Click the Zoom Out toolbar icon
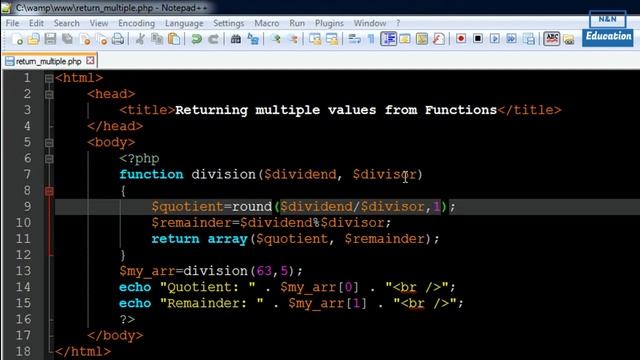The image size is (640, 360). tap(293, 39)
